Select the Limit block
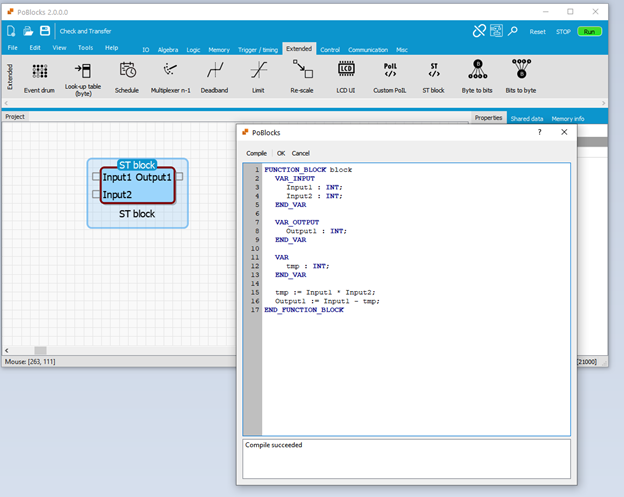The width and height of the screenshot is (624, 497). [258, 78]
